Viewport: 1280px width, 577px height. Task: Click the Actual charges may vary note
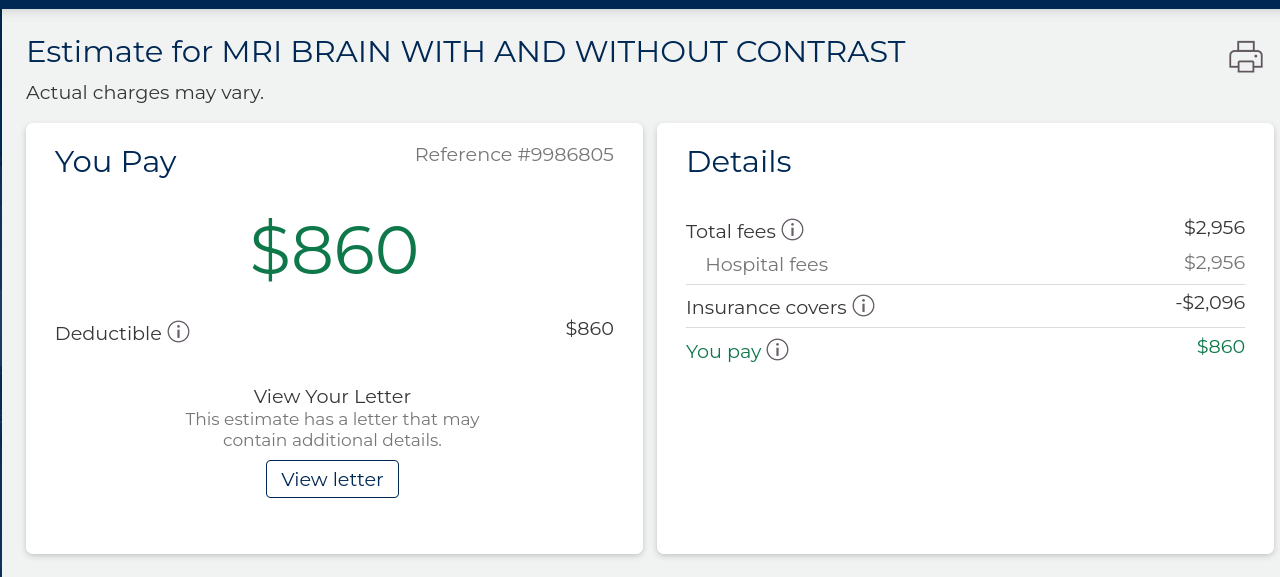[145, 93]
